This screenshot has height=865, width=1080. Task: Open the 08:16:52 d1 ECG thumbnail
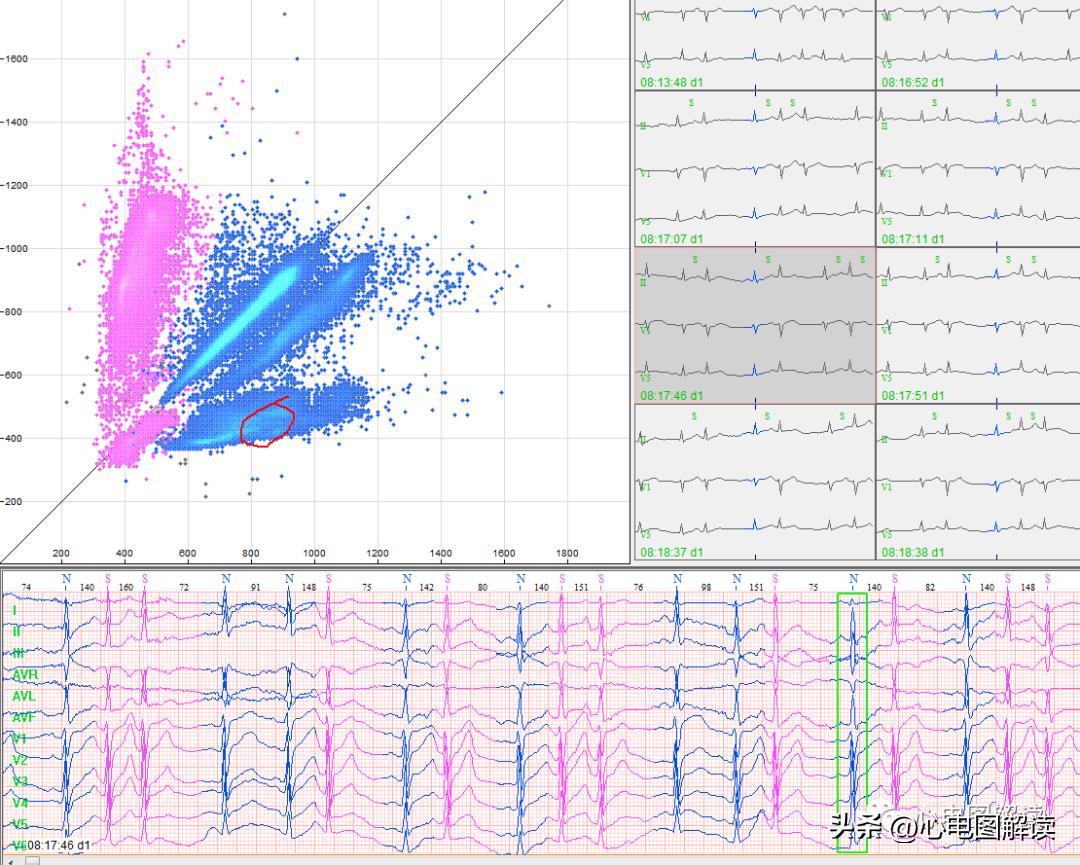978,45
